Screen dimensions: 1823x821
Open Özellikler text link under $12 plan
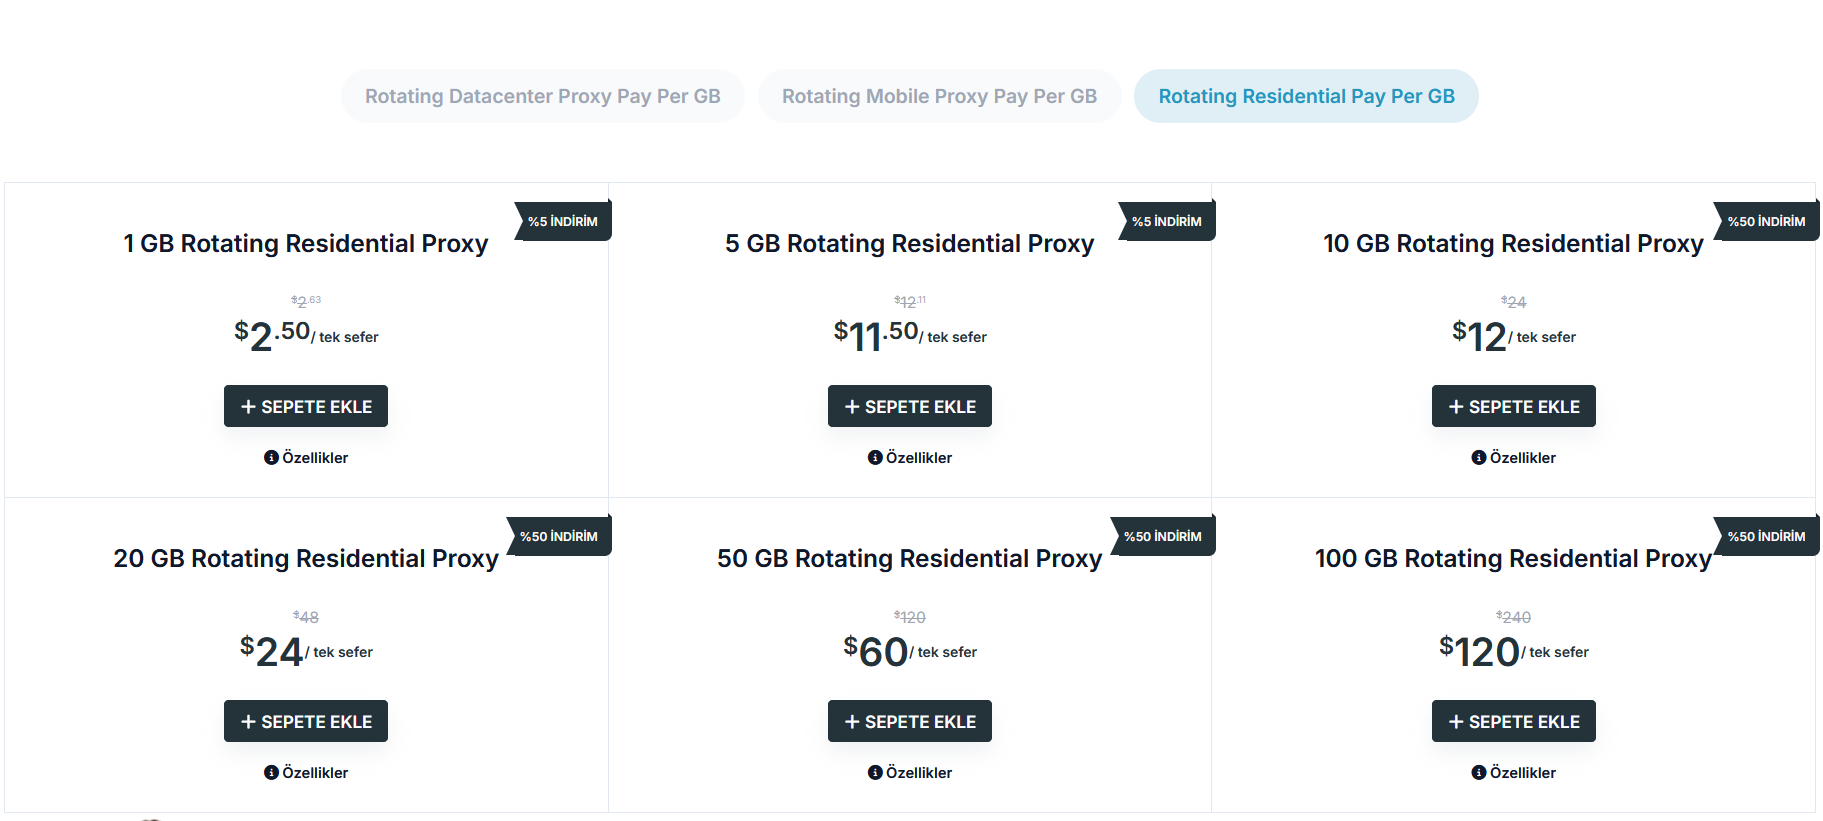[x=1523, y=458]
